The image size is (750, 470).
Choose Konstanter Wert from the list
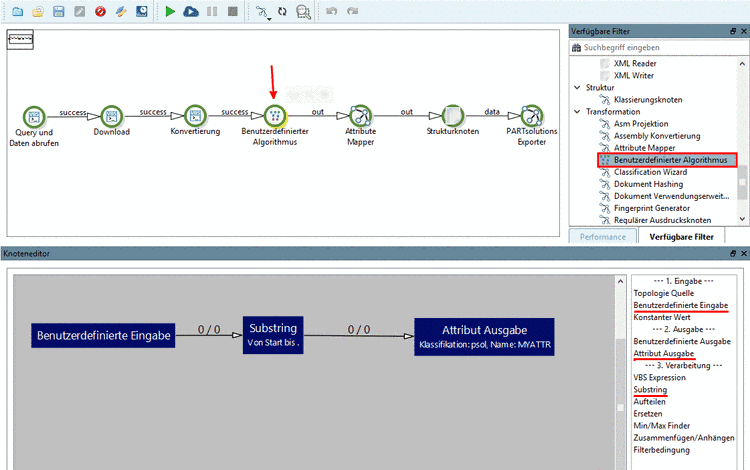(662, 317)
